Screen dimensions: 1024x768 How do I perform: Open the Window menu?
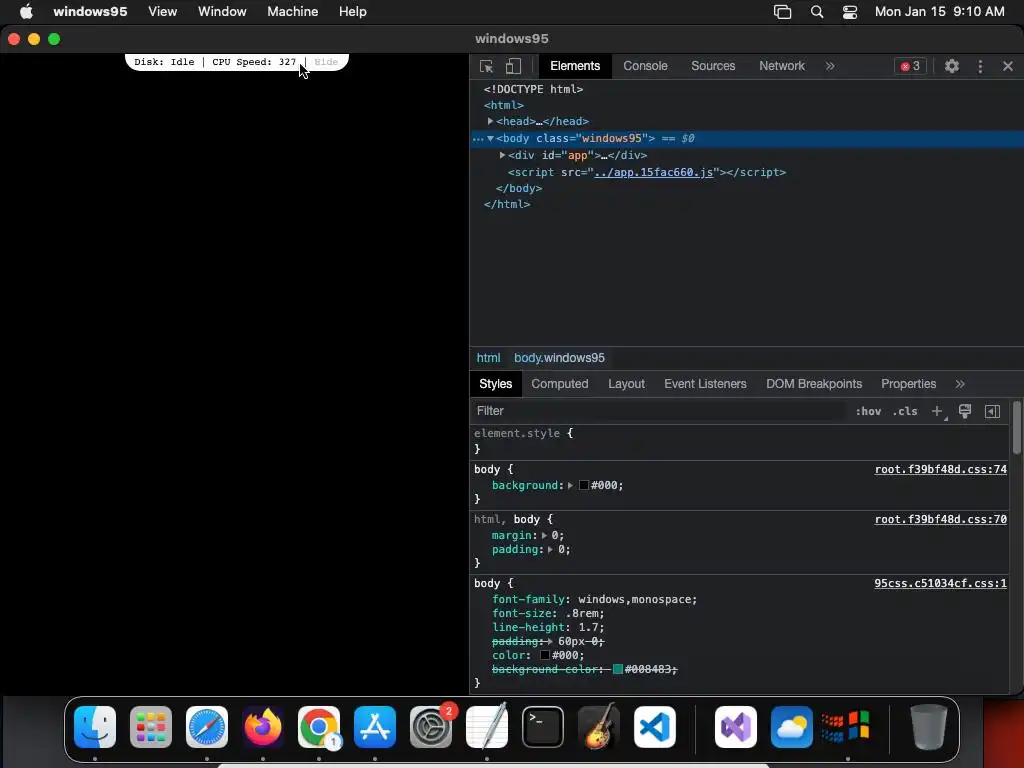tap(222, 12)
